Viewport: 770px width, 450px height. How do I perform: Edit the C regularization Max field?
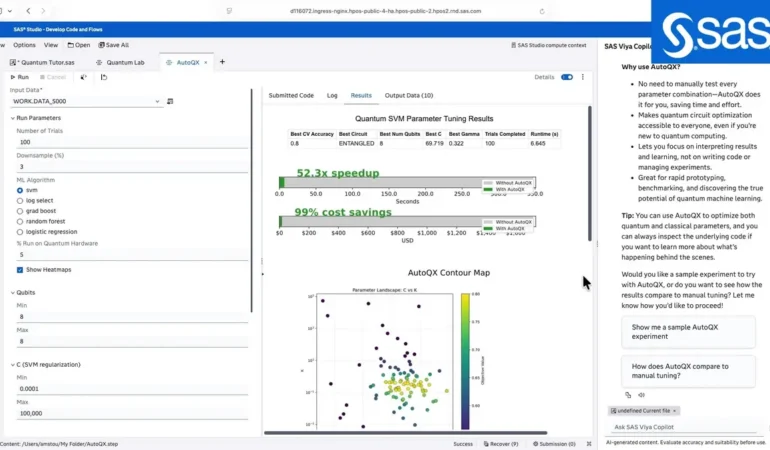132,413
